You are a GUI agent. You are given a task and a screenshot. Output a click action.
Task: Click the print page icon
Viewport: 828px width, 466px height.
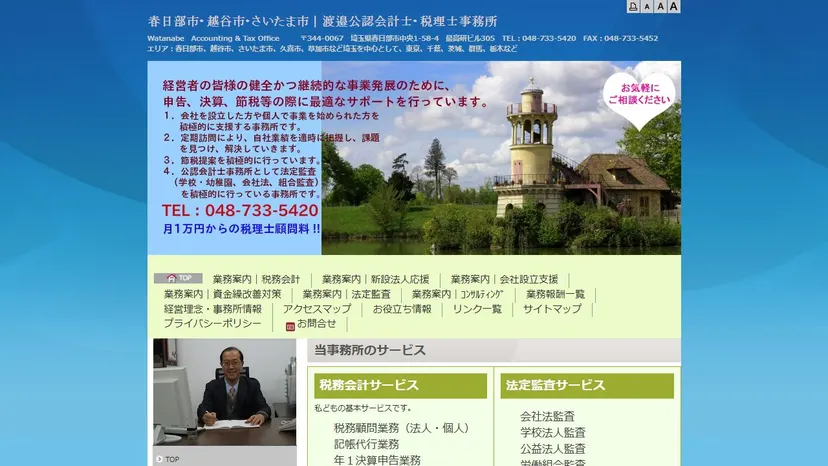pos(633,6)
